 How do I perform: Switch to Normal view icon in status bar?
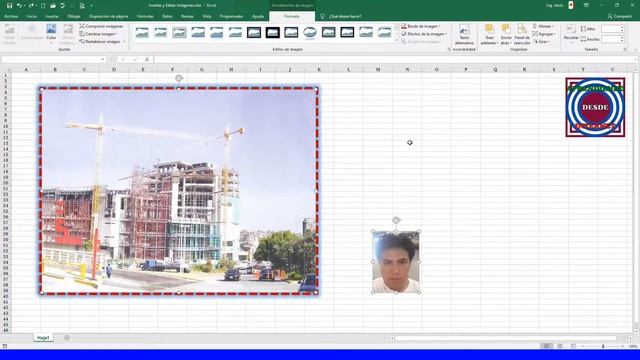click(547, 346)
